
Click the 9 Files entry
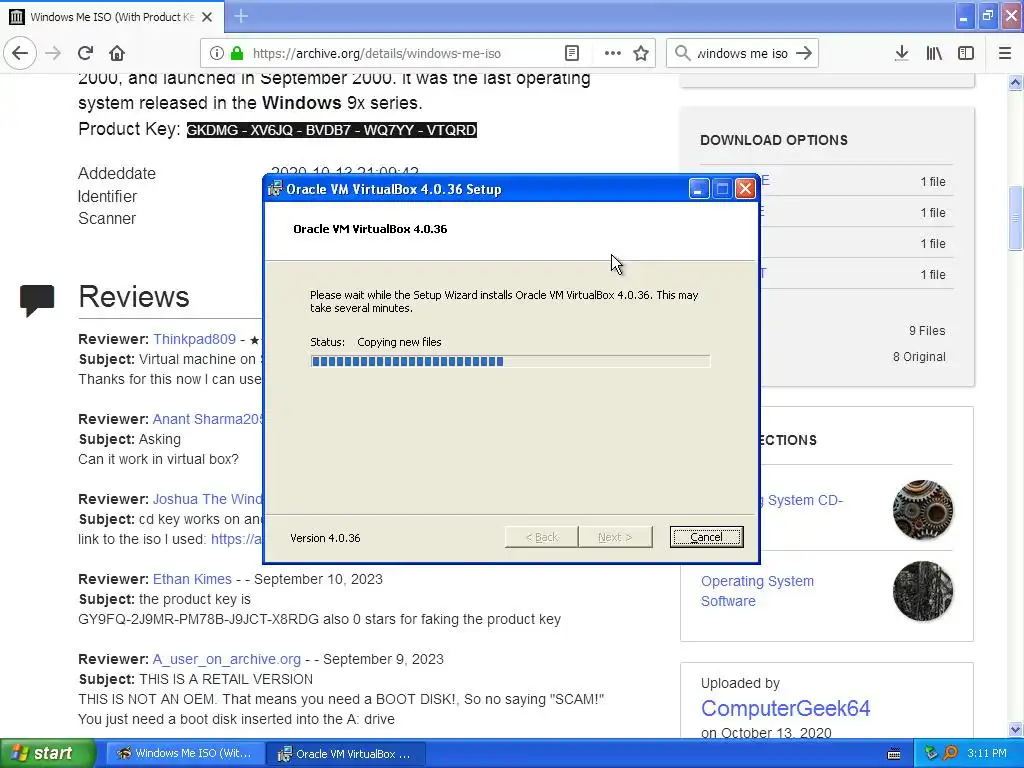[927, 330]
